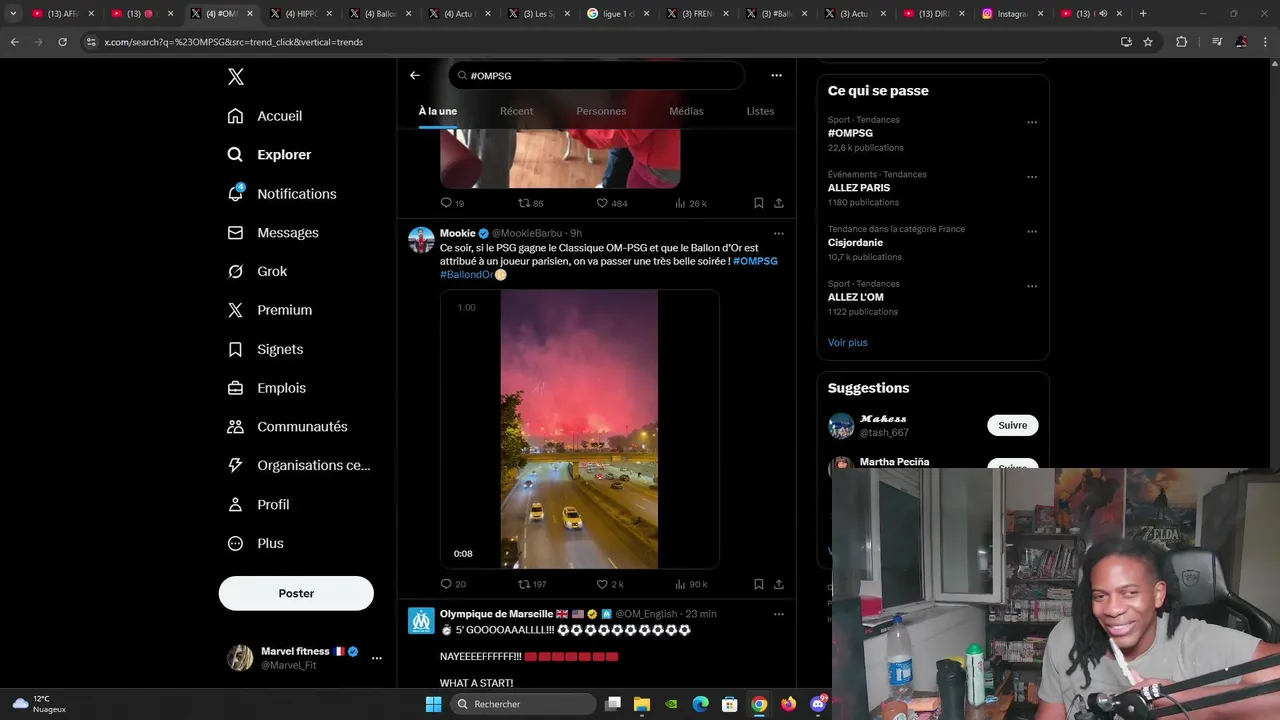The width and height of the screenshot is (1280, 720).
Task: Follow Mahess with the Suivre button
Action: pyautogui.click(x=1013, y=425)
